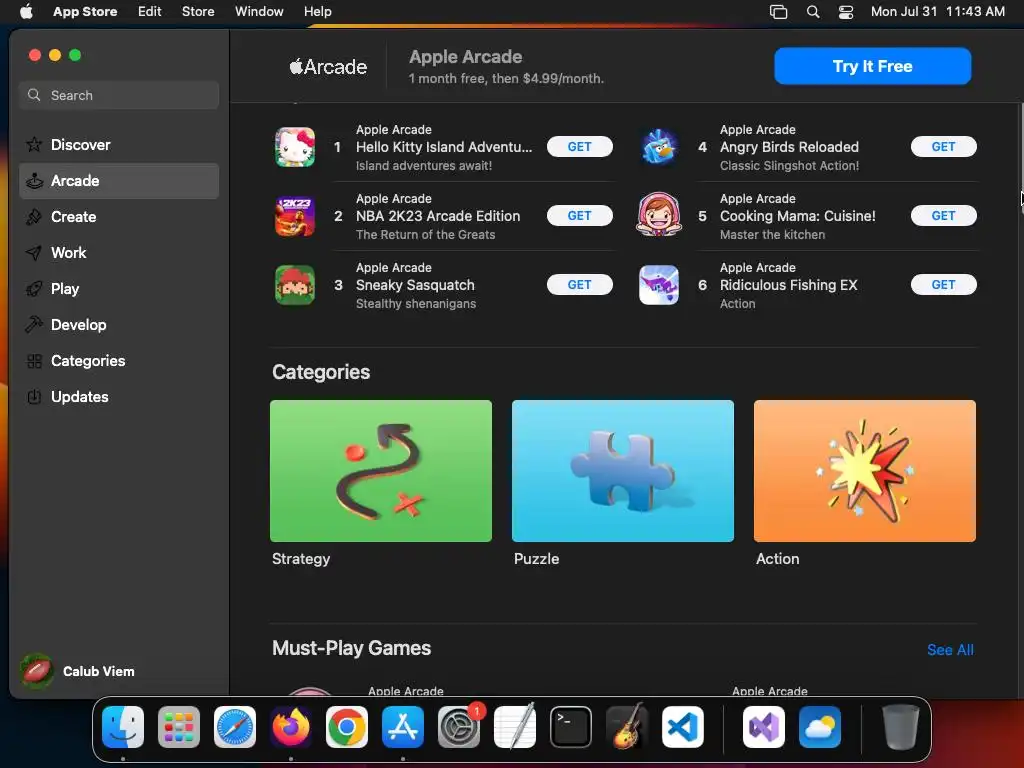The height and width of the screenshot is (768, 1024).
Task: Open the Edit menu
Action: point(150,12)
